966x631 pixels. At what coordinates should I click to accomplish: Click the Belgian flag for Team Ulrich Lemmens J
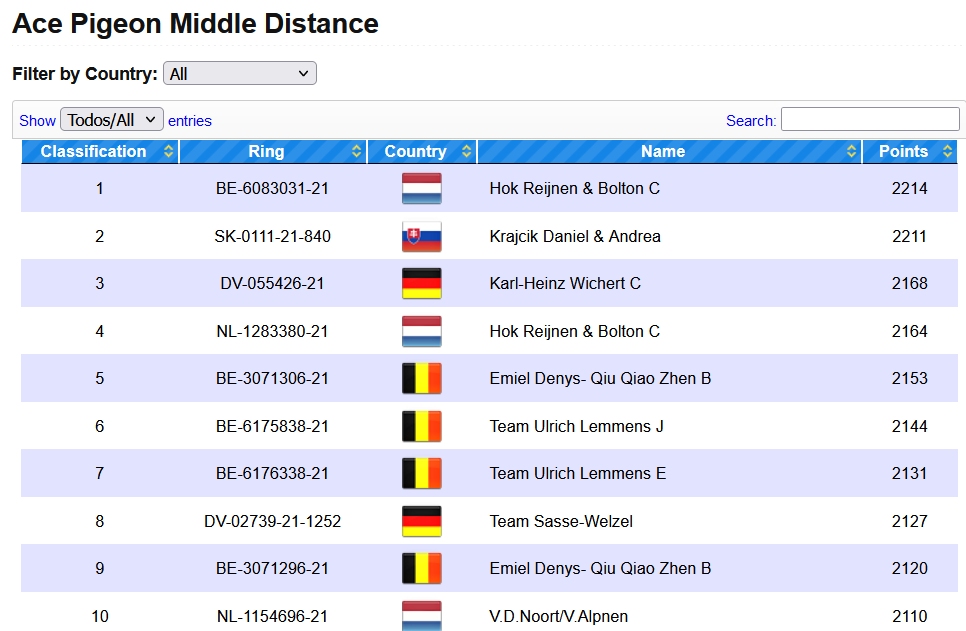[x=421, y=426]
